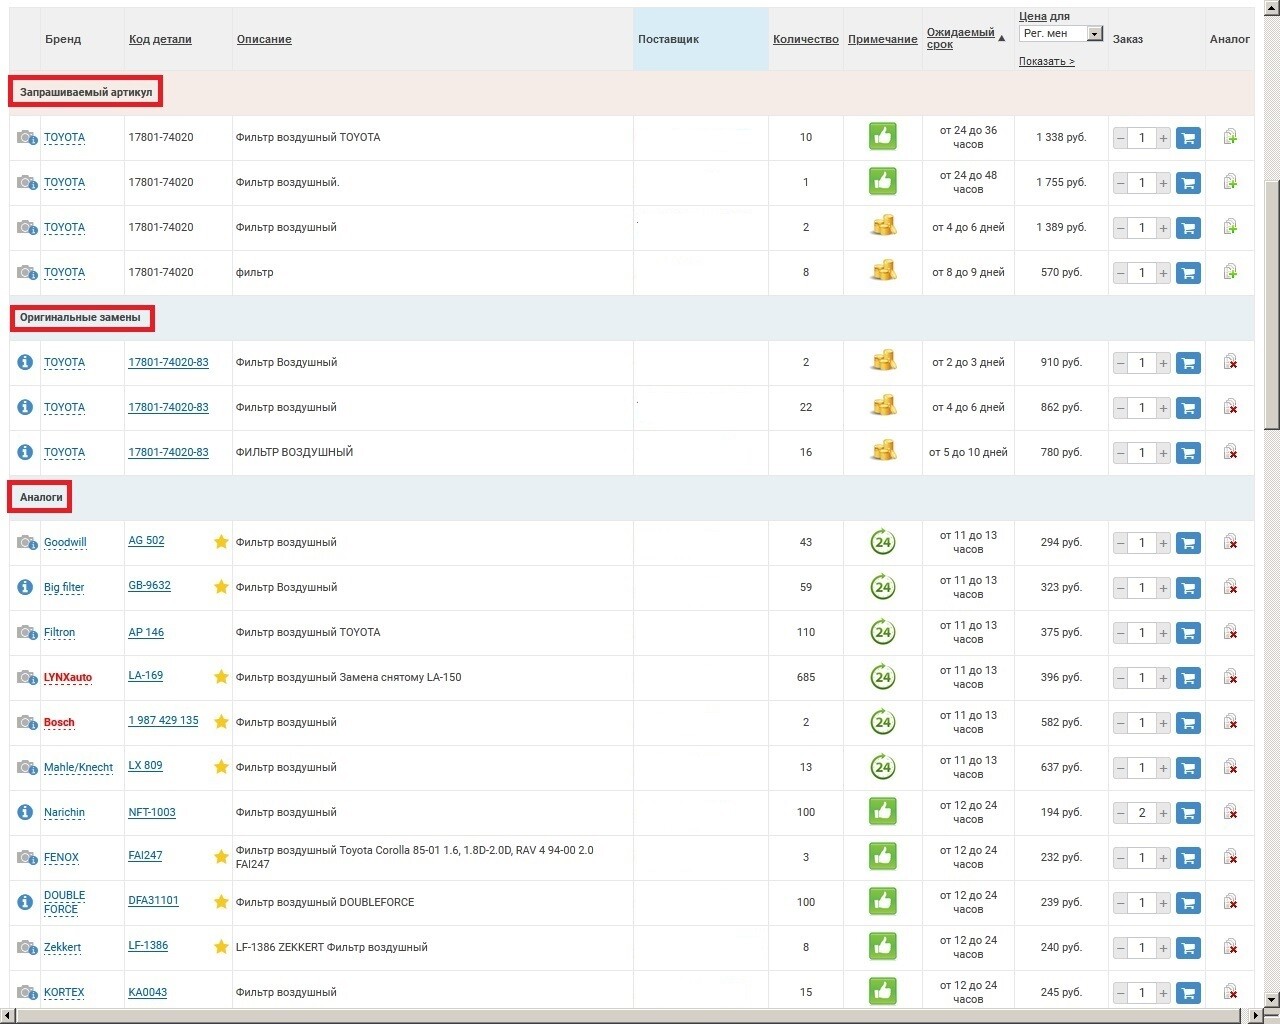This screenshot has height=1024, width=1280.
Task: Add Bosch 1 987 429 135 to cart
Action: (1188, 723)
